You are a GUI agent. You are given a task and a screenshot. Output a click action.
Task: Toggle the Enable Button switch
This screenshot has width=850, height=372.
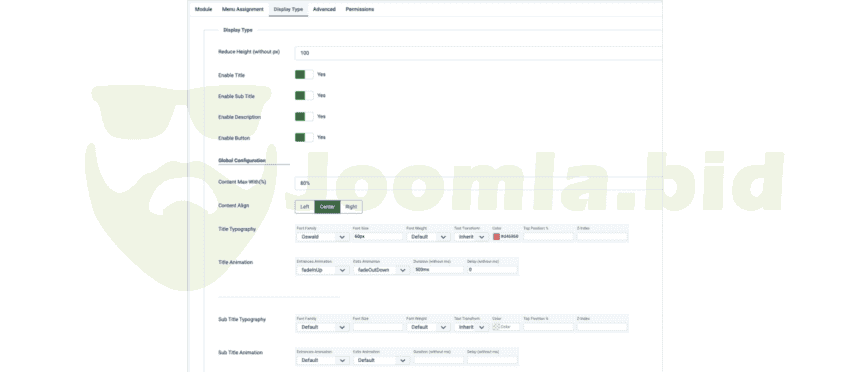coord(304,138)
